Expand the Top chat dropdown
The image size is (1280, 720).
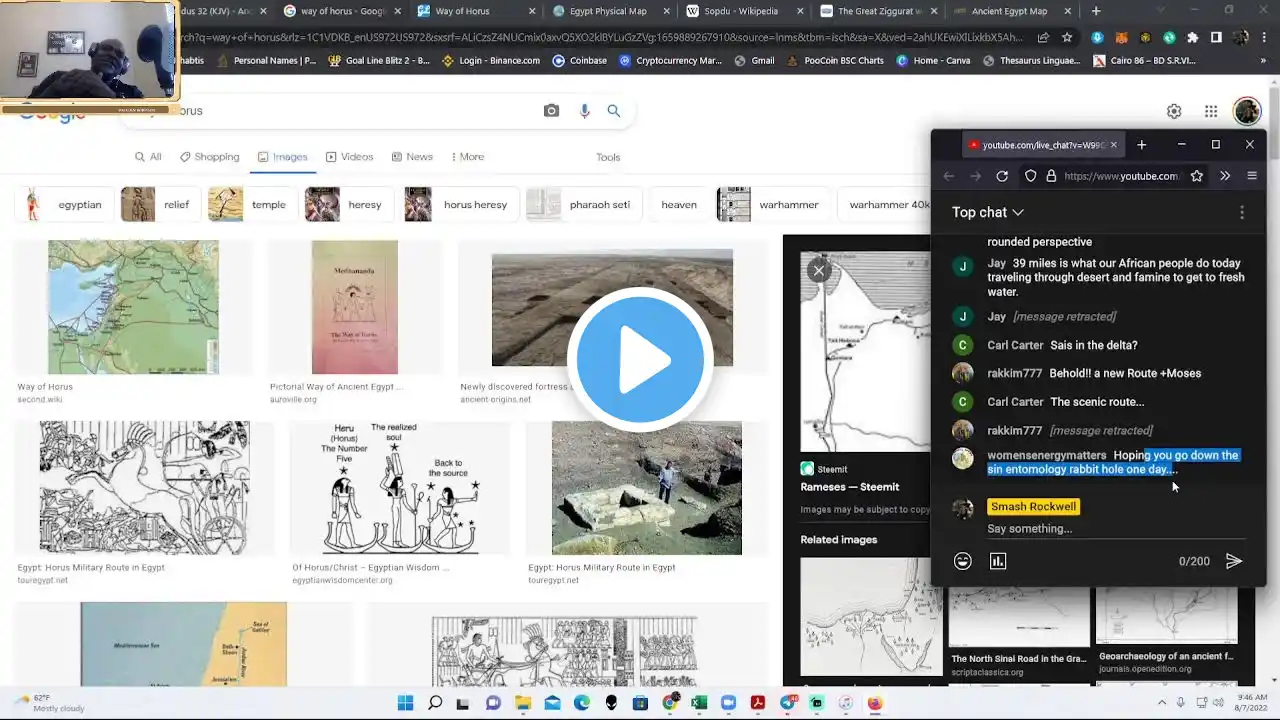(988, 212)
